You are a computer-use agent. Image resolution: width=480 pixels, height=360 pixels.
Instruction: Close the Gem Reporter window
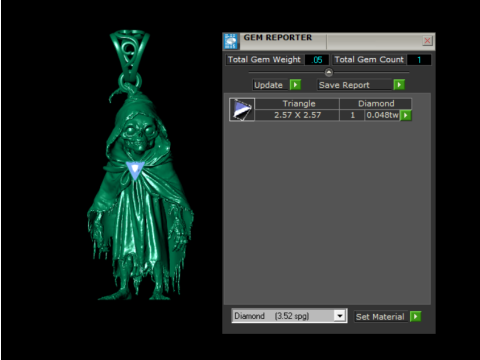tap(427, 41)
